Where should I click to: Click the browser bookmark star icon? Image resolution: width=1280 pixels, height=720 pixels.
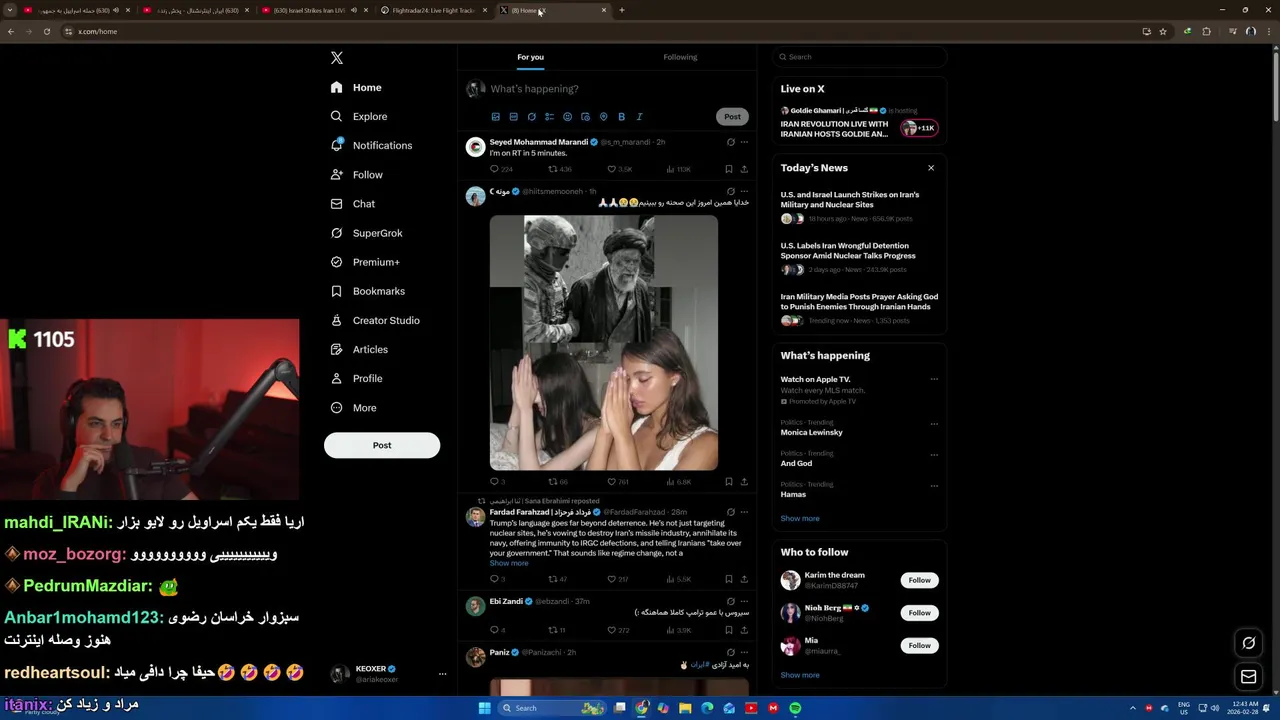pos(1162,31)
